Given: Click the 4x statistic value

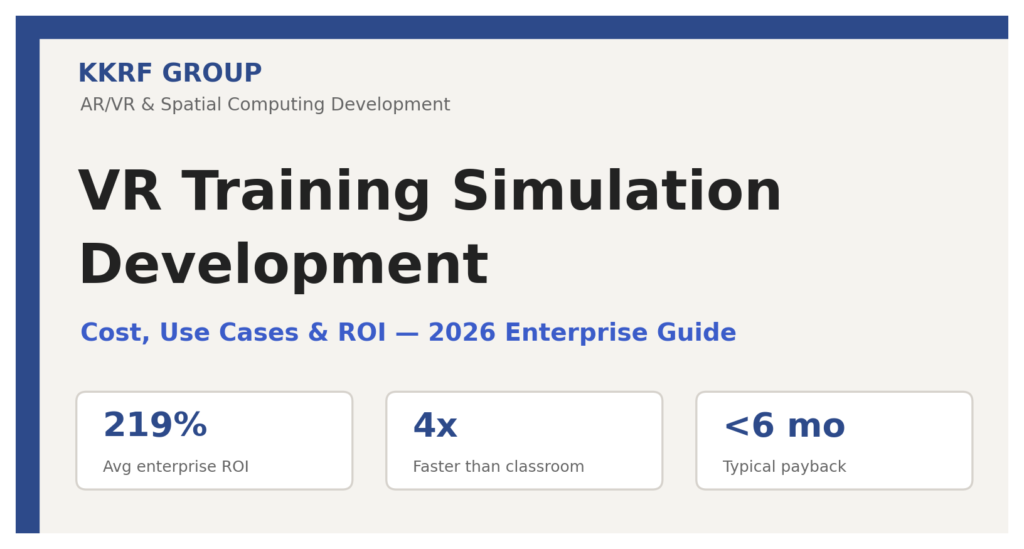Looking at the screenshot, I should click(x=435, y=425).
